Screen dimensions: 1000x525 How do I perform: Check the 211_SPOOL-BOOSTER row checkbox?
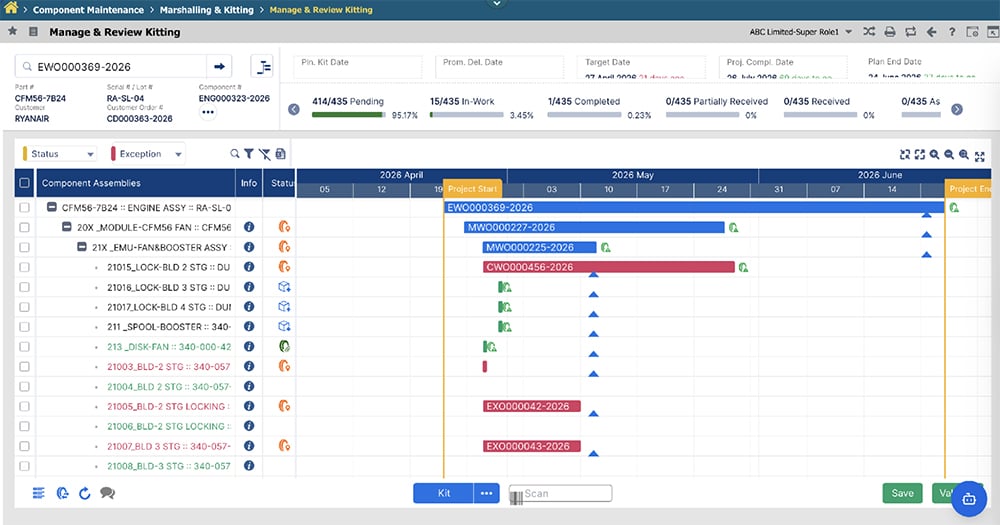pos(24,327)
